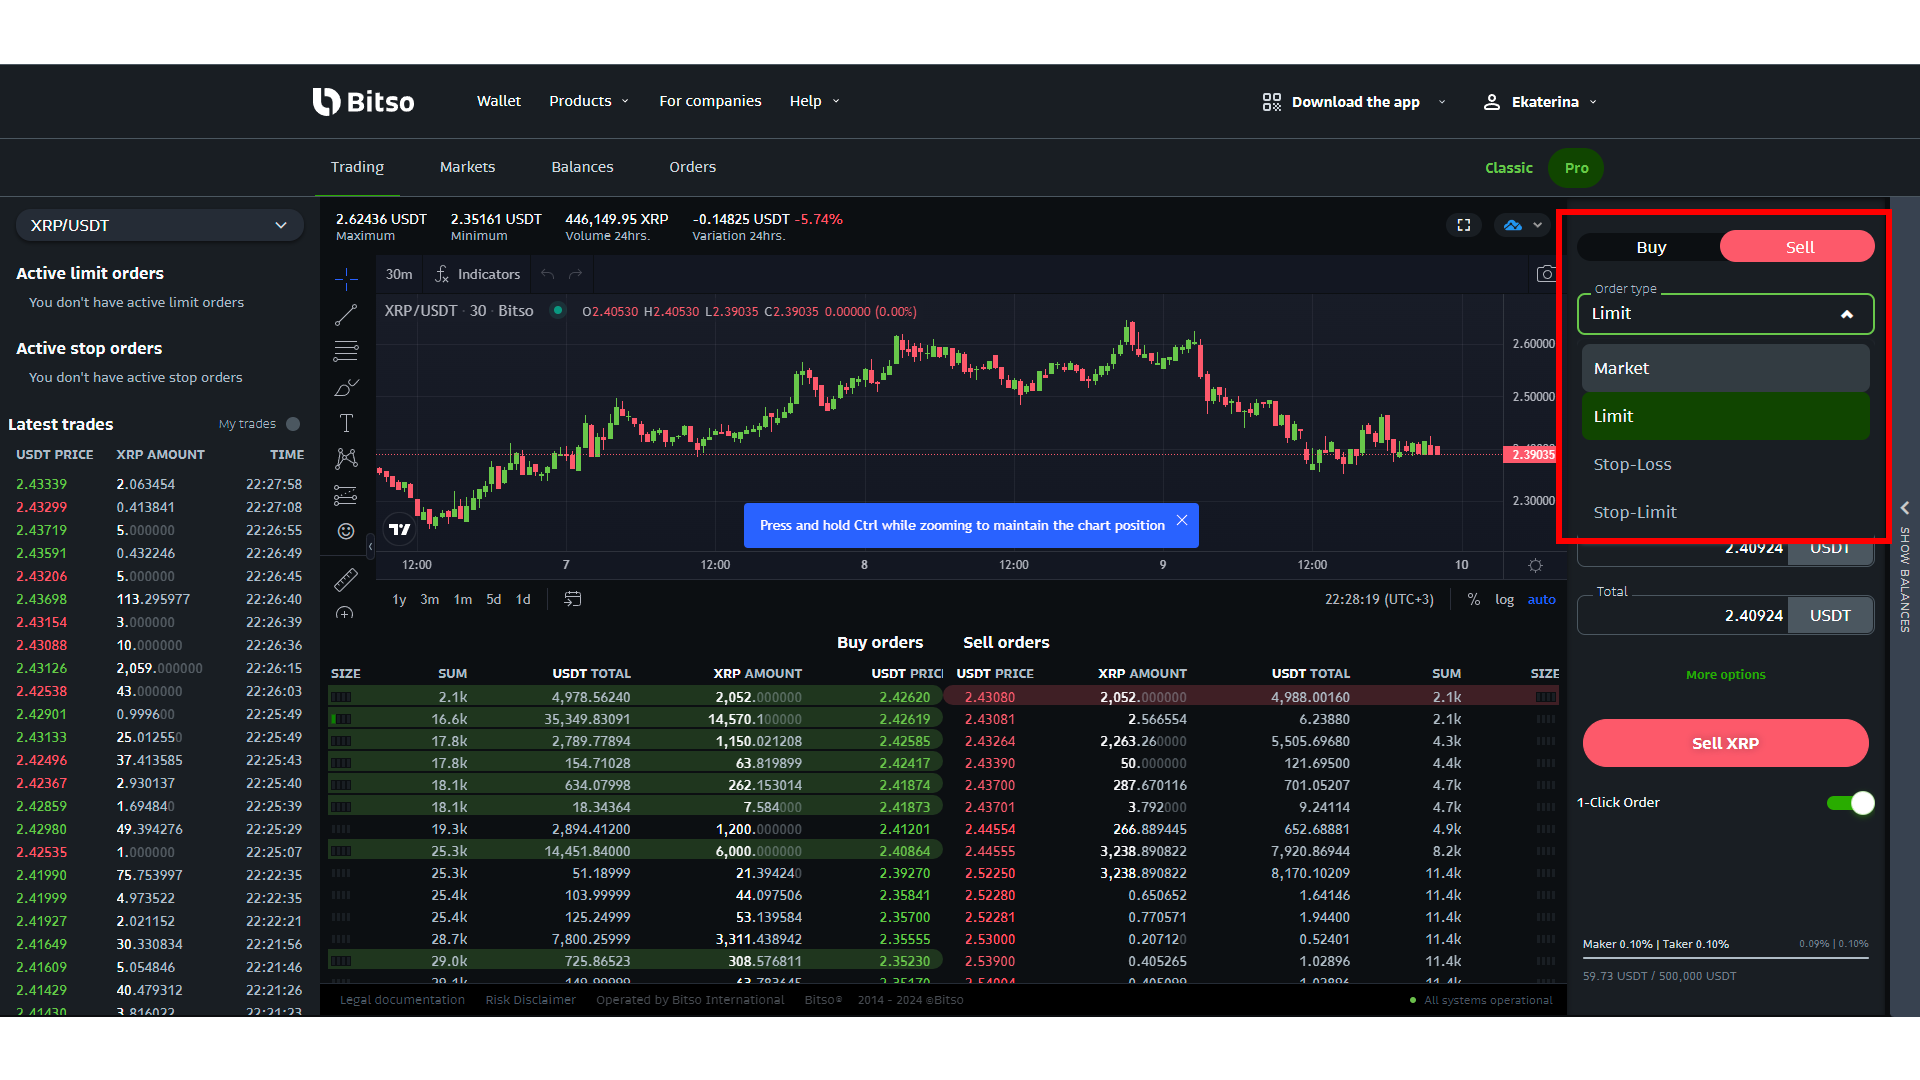Image resolution: width=1920 pixels, height=1080 pixels.
Task: Toggle the My trades switch
Action: click(292, 424)
